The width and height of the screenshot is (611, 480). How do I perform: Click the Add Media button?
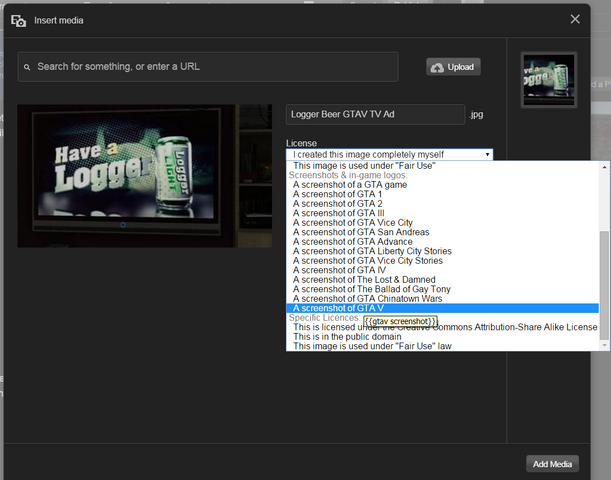[552, 464]
